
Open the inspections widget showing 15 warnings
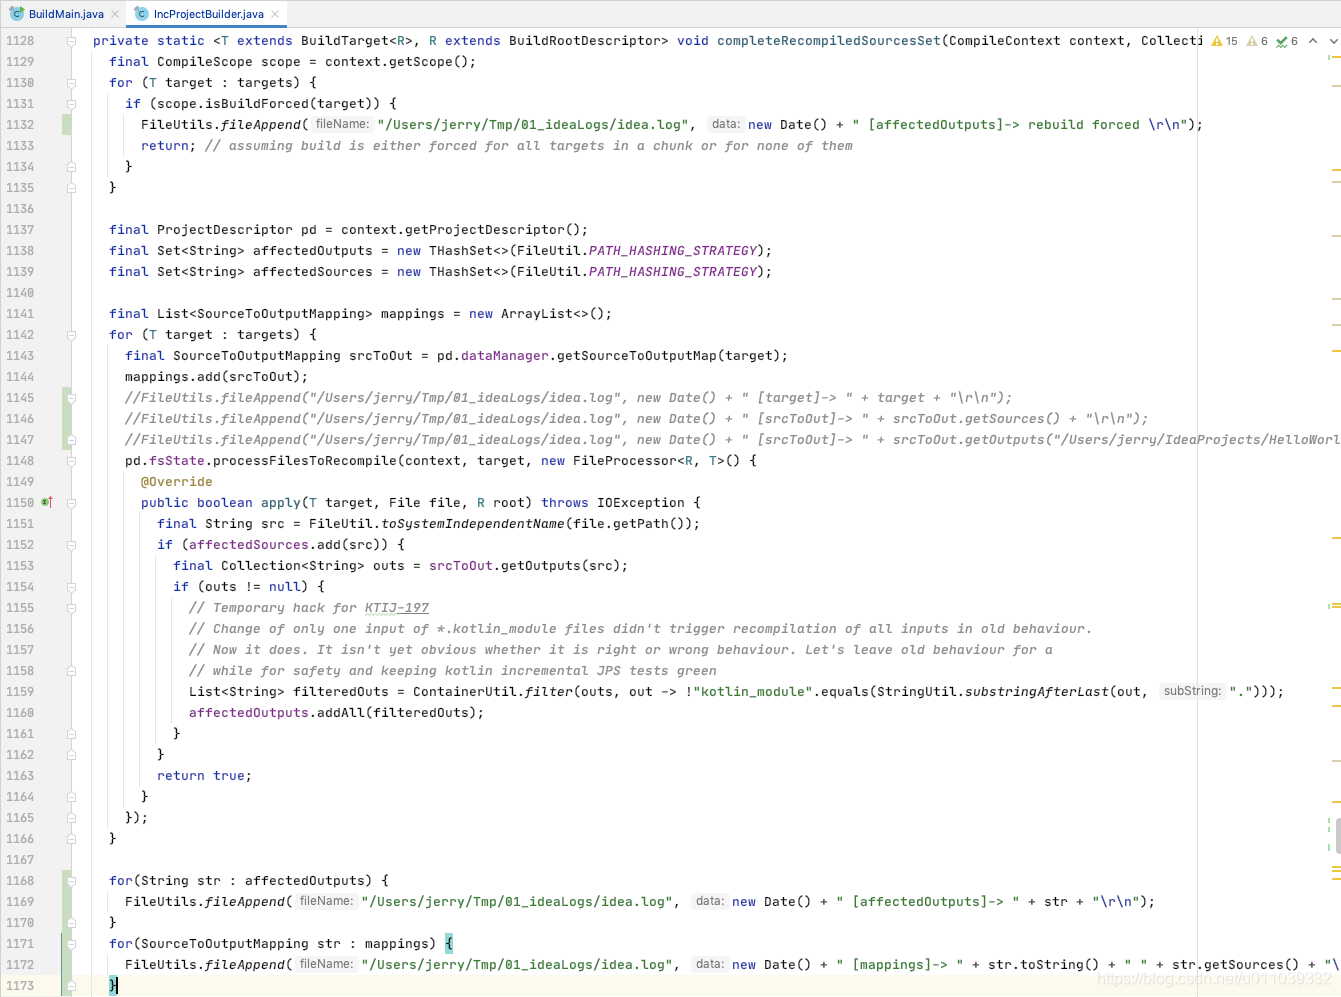pos(1225,42)
